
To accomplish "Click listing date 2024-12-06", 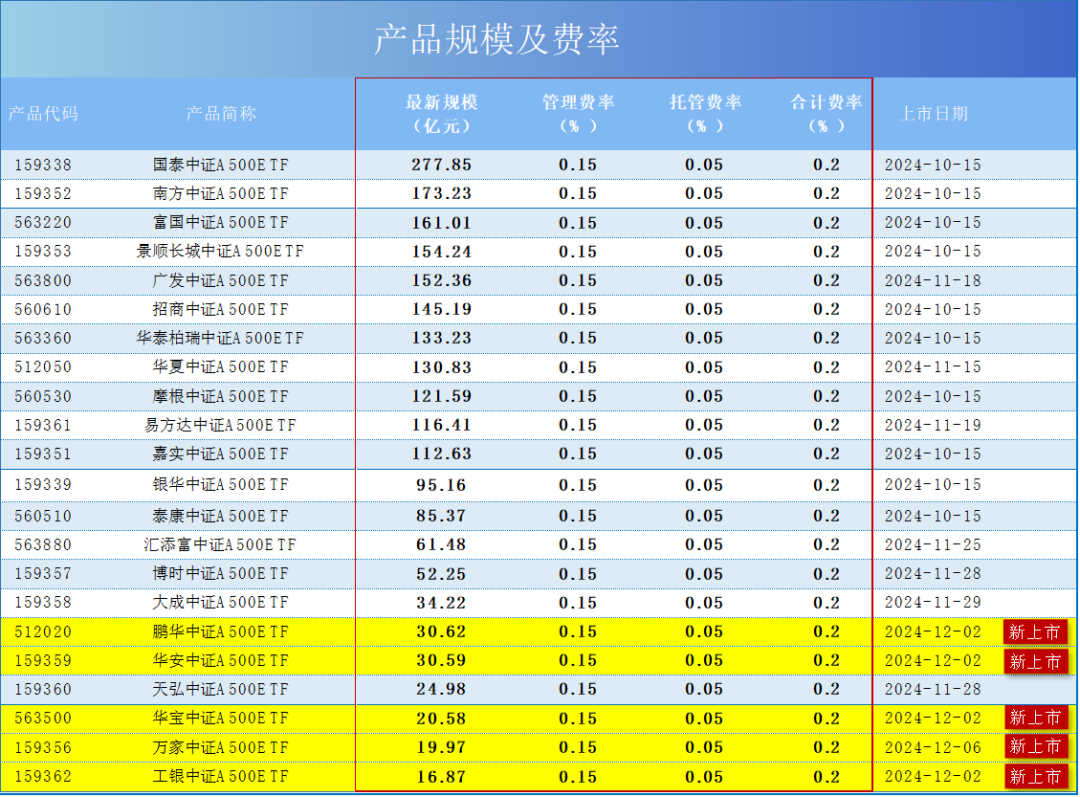I will coord(933,748).
